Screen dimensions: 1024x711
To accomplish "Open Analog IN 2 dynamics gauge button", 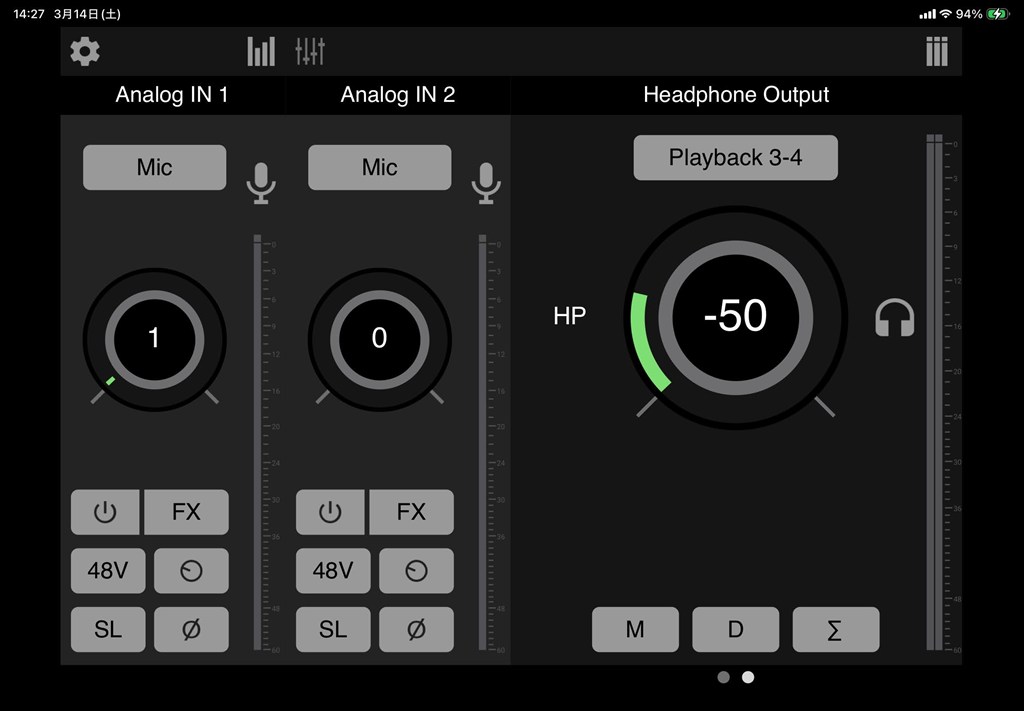I will point(416,570).
